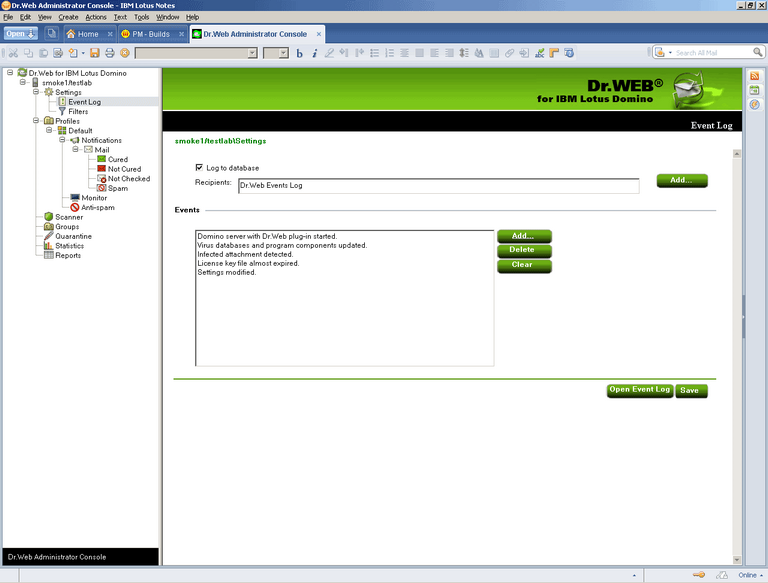The width and height of the screenshot is (768, 583).
Task: Click the numbered list toolbar icon
Action: click(x=389, y=53)
